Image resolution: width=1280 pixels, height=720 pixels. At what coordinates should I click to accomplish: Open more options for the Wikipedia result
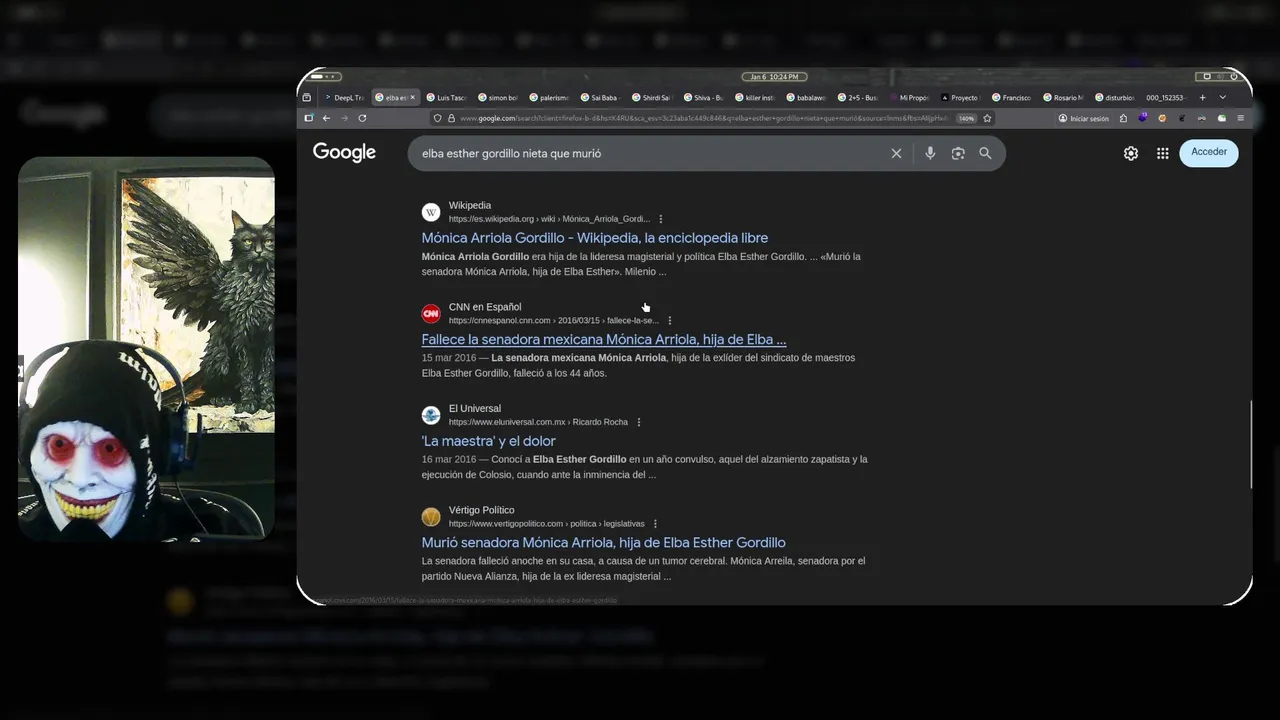coord(661,219)
